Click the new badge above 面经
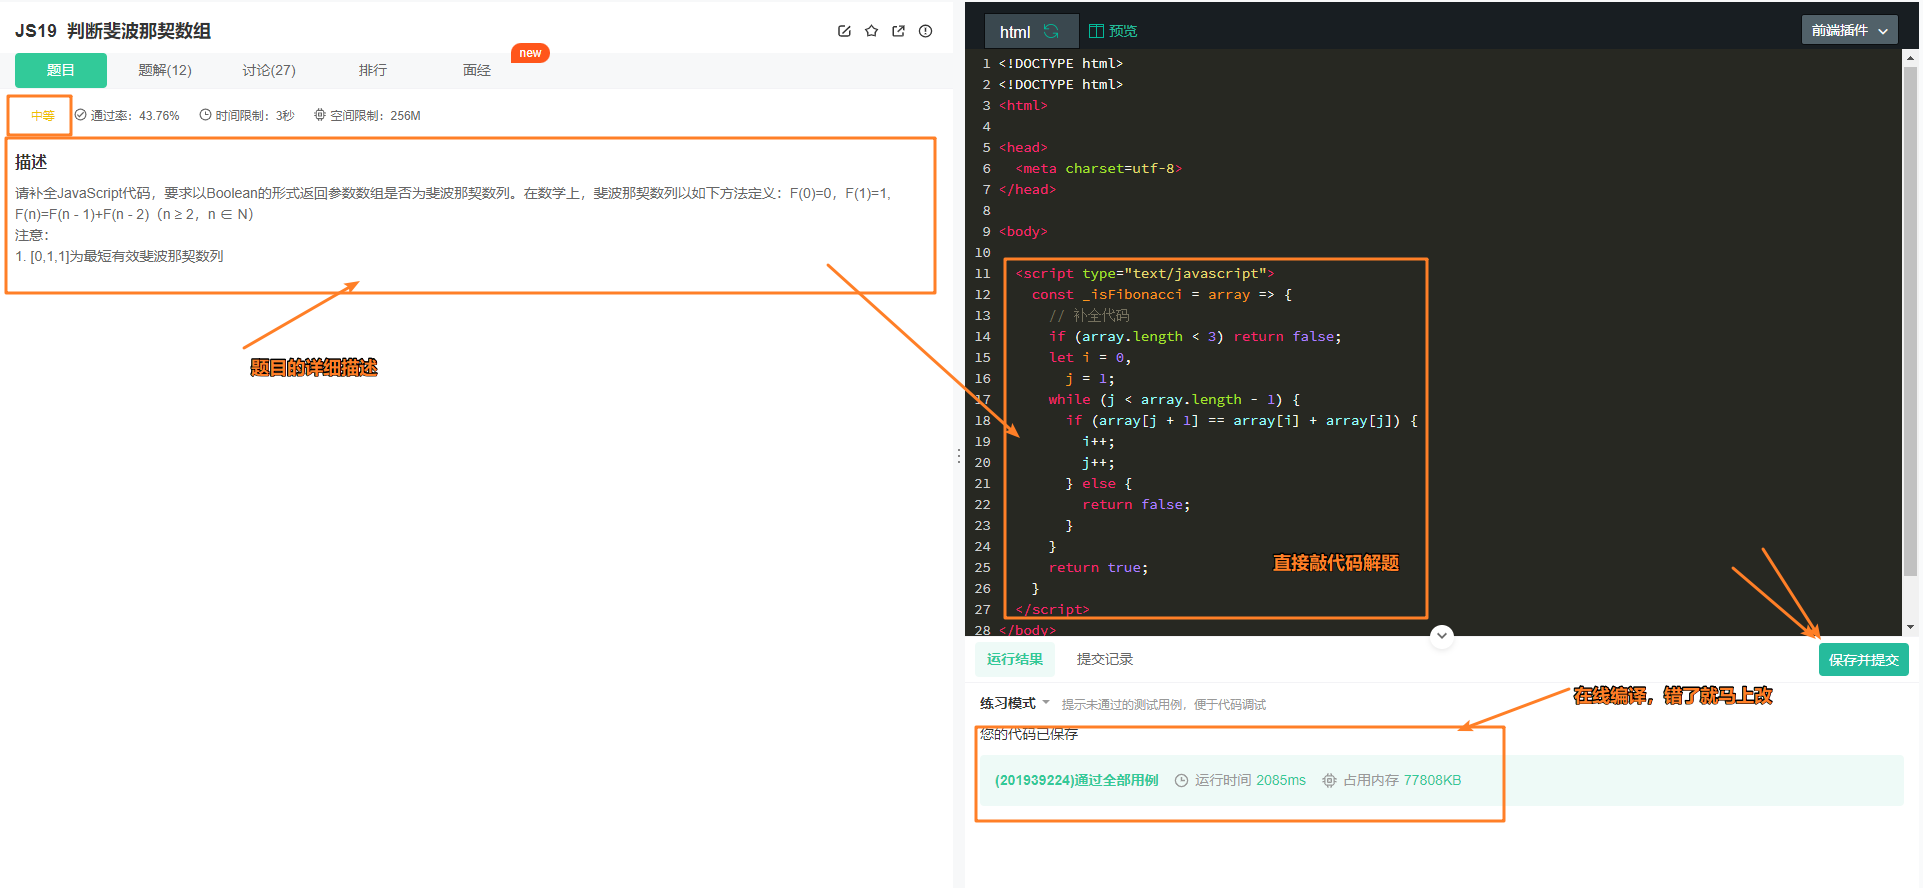1923x888 pixels. (x=530, y=53)
